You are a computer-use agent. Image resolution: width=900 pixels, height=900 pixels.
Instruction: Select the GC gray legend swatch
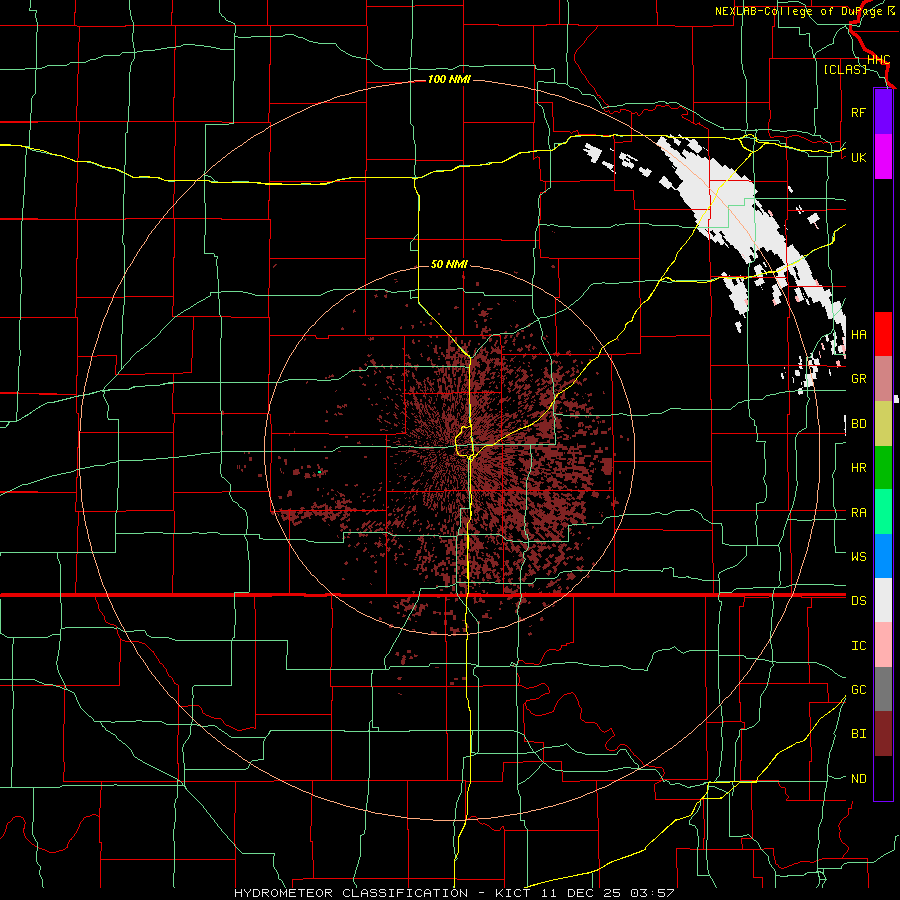883,689
